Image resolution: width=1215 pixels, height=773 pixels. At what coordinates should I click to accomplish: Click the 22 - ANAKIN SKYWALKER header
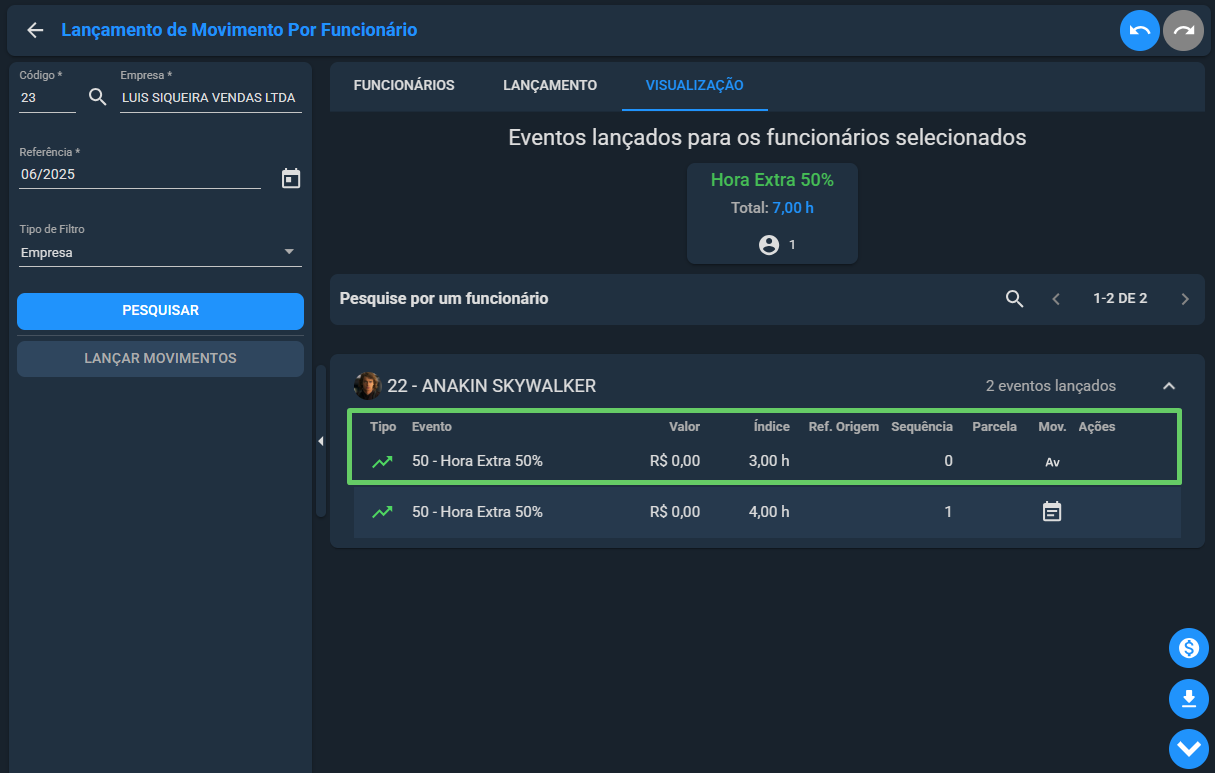[x=491, y=386]
